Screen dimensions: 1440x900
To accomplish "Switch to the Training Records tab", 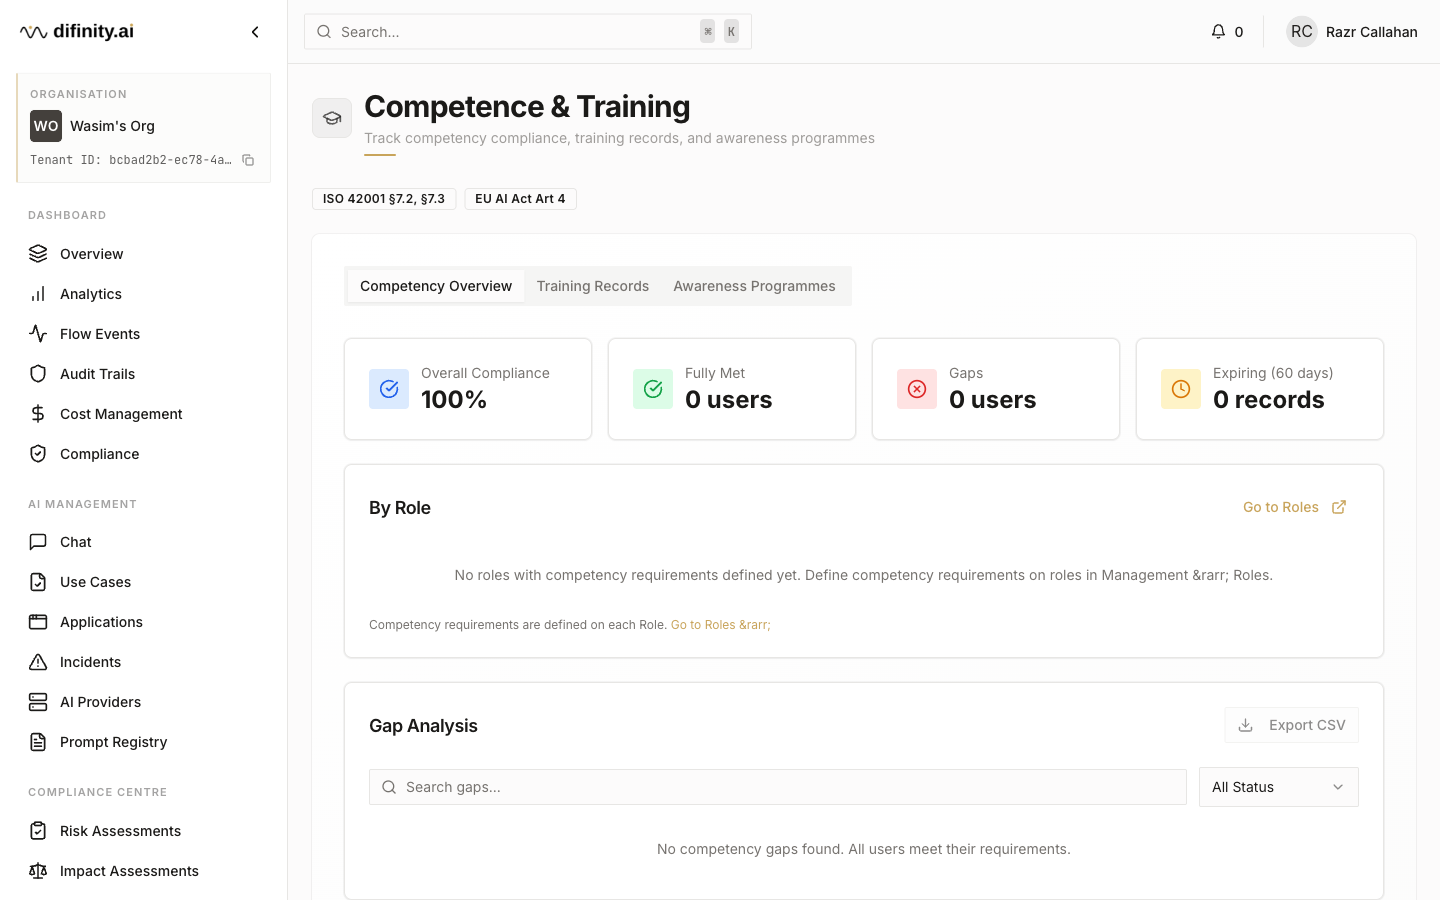I will [x=593, y=286].
